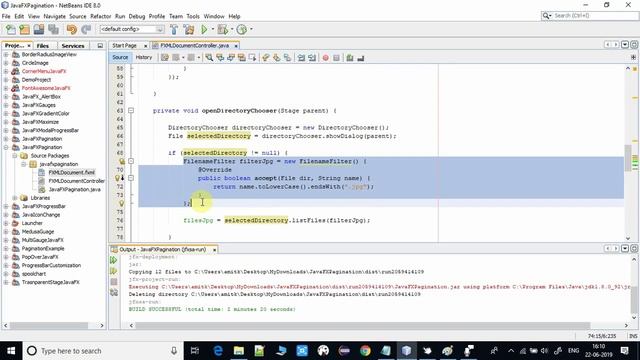The image size is (640, 360).
Task: Open the Windows Start menu
Action: (11, 351)
